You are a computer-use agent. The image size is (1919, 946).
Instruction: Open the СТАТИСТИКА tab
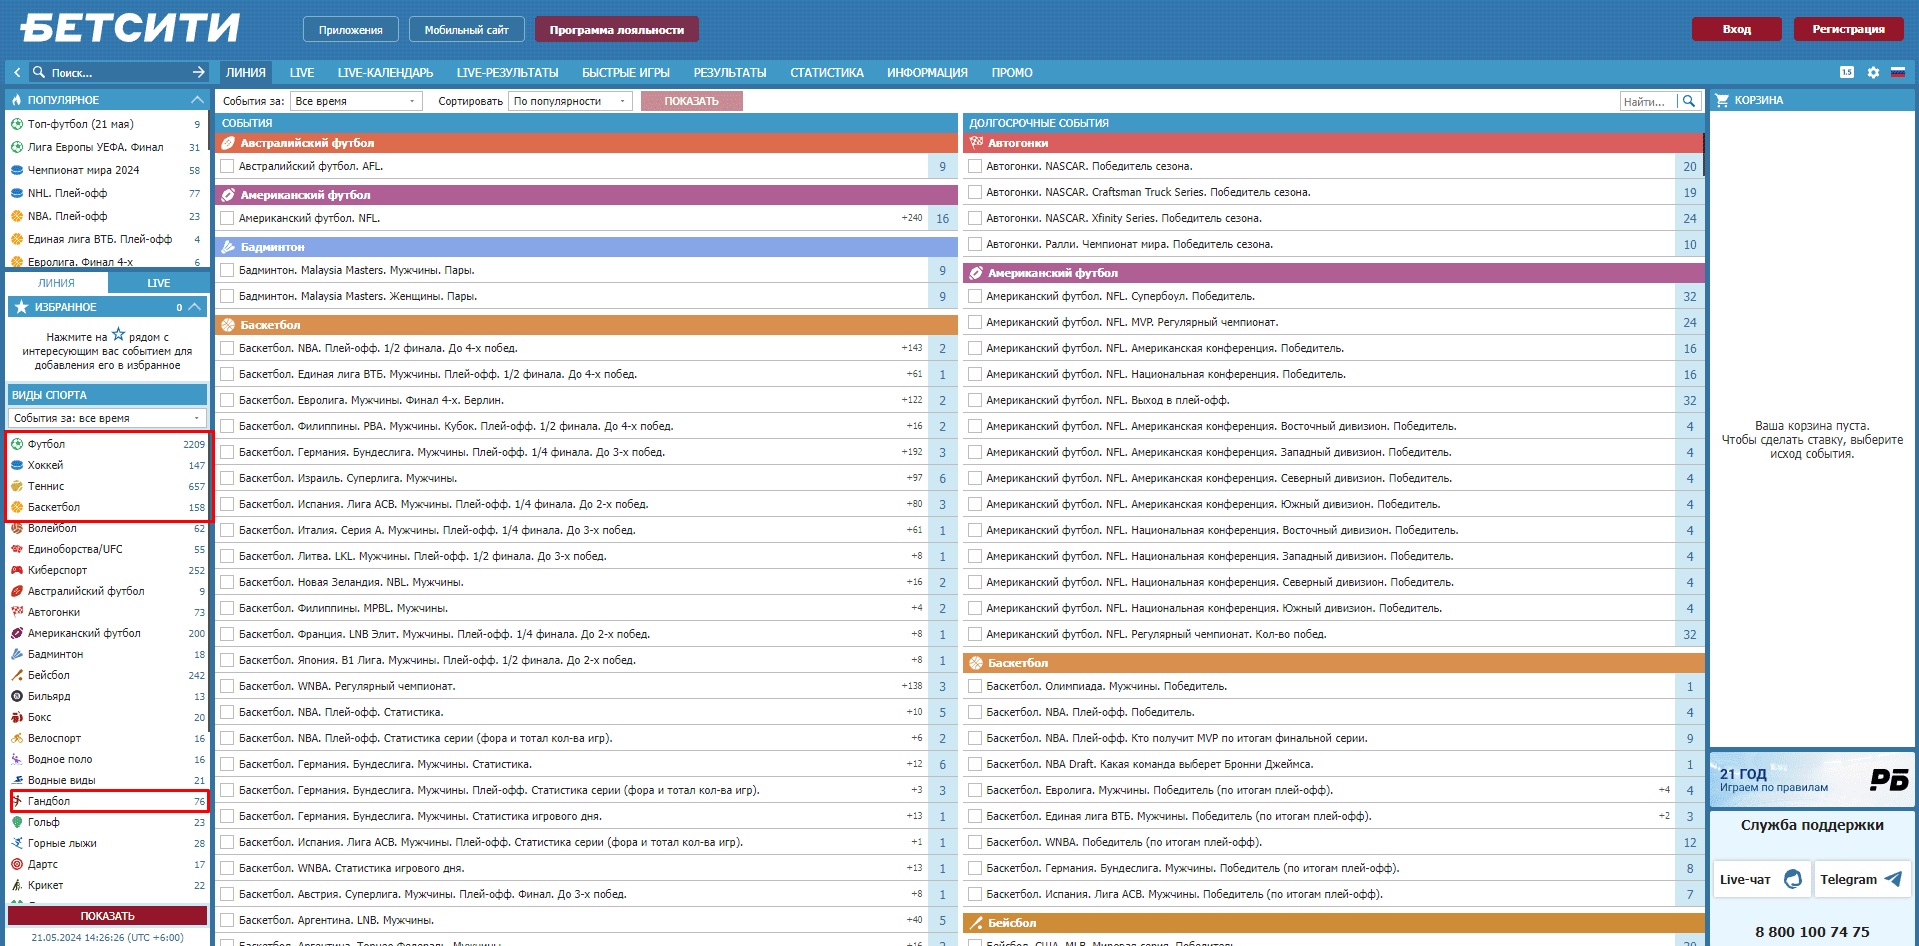pos(827,72)
